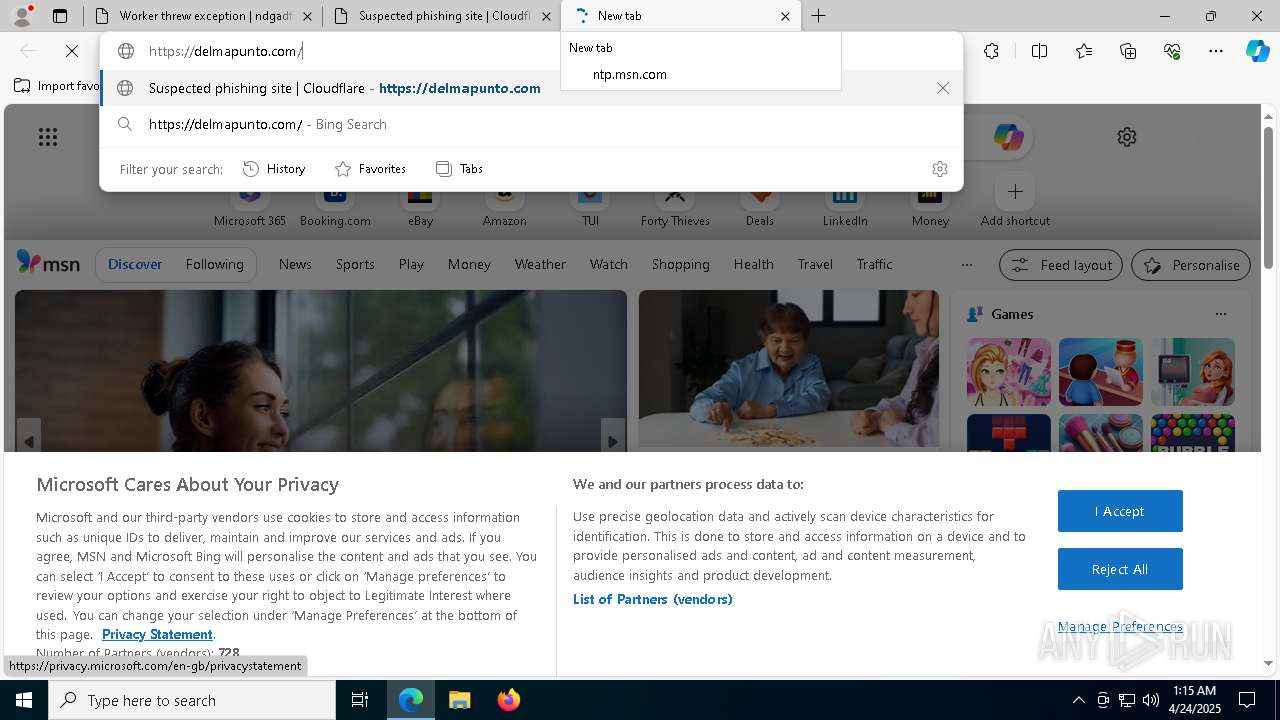Viewport: 1280px width, 720px height.
Task: Select the Bing Search suggestion row
Action: pos(531,124)
